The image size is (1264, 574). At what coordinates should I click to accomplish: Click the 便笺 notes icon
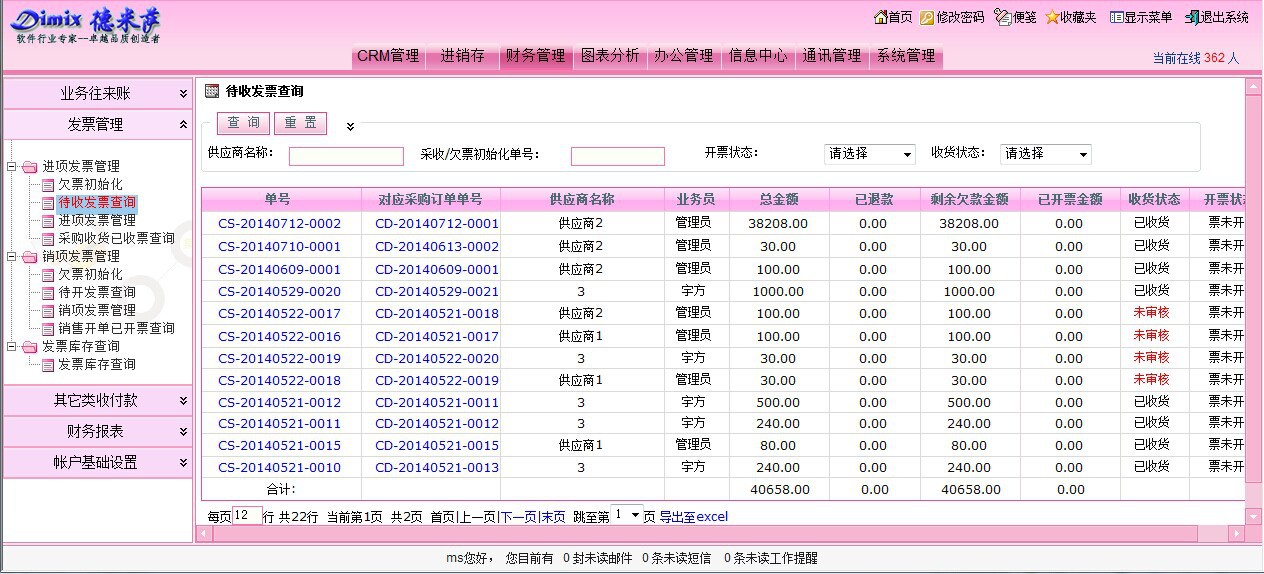[1002, 17]
